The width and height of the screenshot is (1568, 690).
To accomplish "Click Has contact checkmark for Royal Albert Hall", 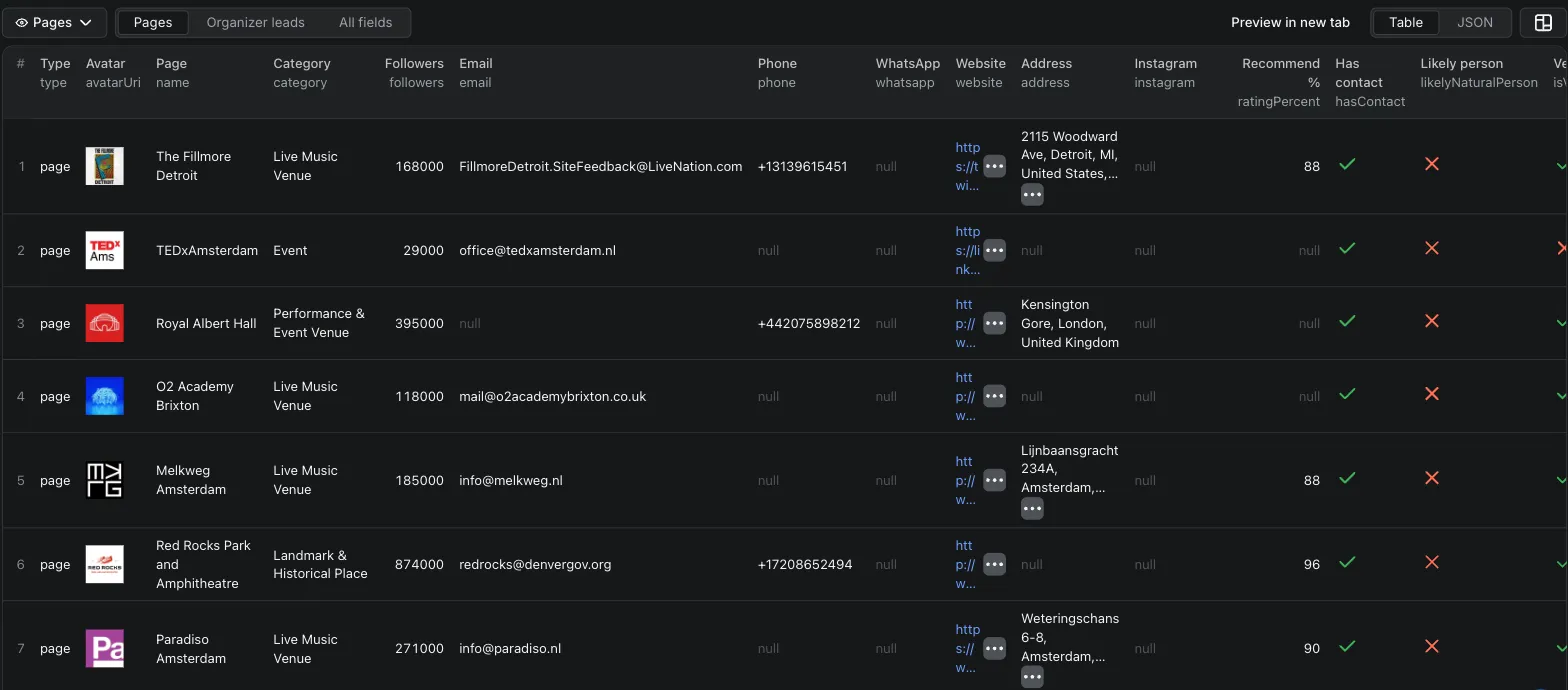I will coord(1347,321).
